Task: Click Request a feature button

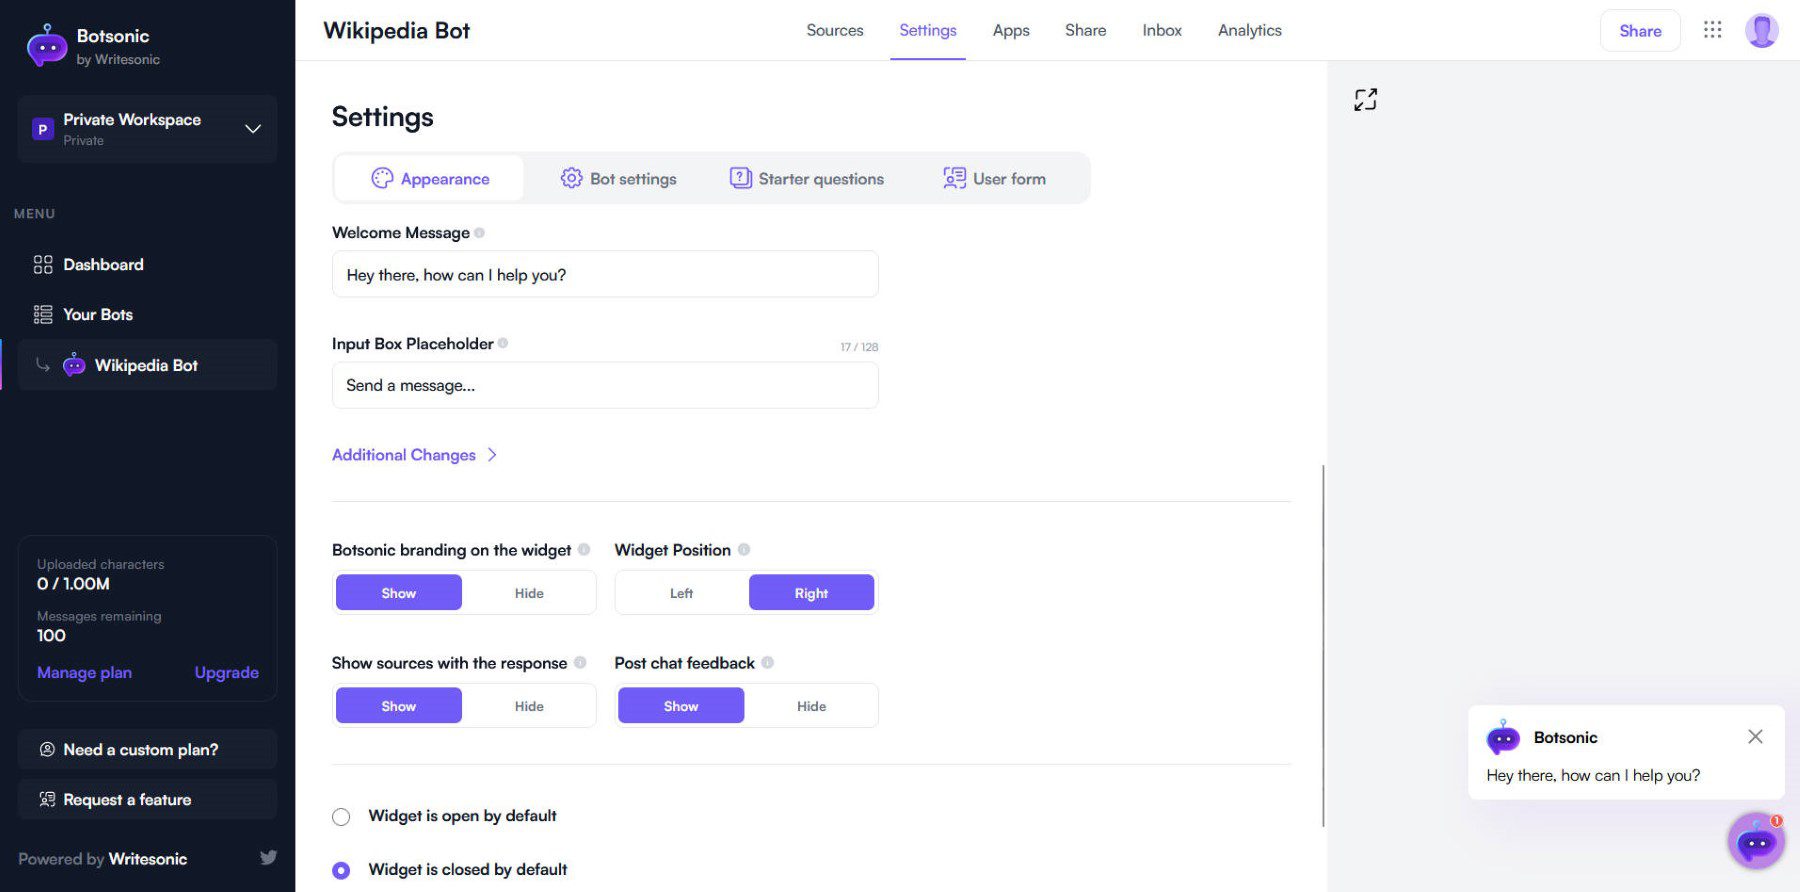Action: click(x=147, y=799)
